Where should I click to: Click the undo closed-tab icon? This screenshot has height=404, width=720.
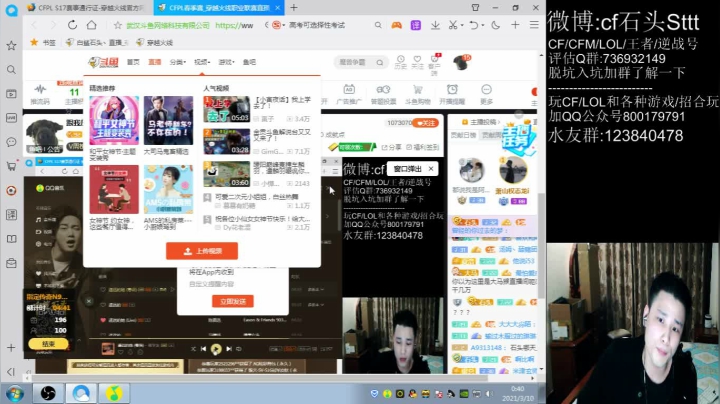click(474, 25)
